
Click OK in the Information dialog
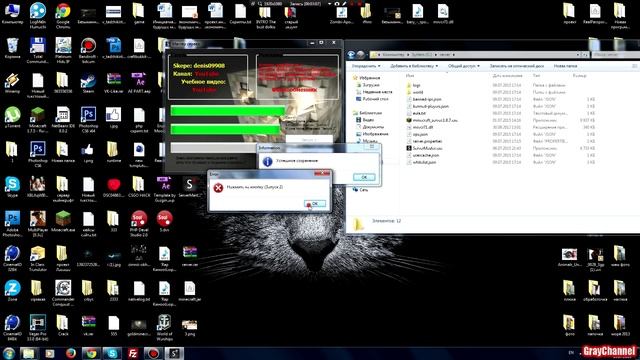point(364,177)
